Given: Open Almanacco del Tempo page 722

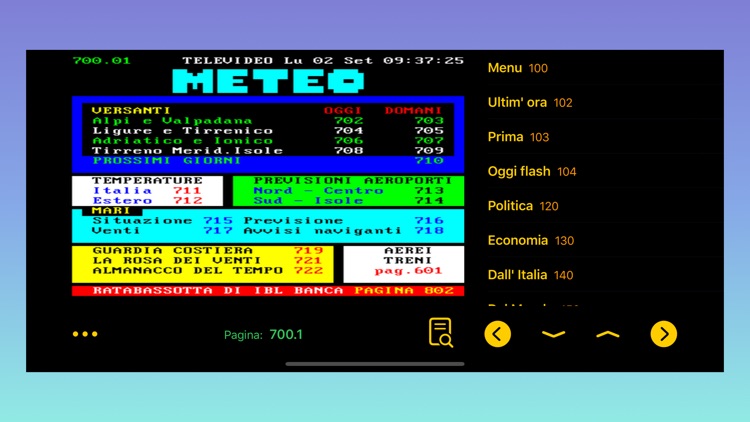Looking at the screenshot, I should coord(308,271).
